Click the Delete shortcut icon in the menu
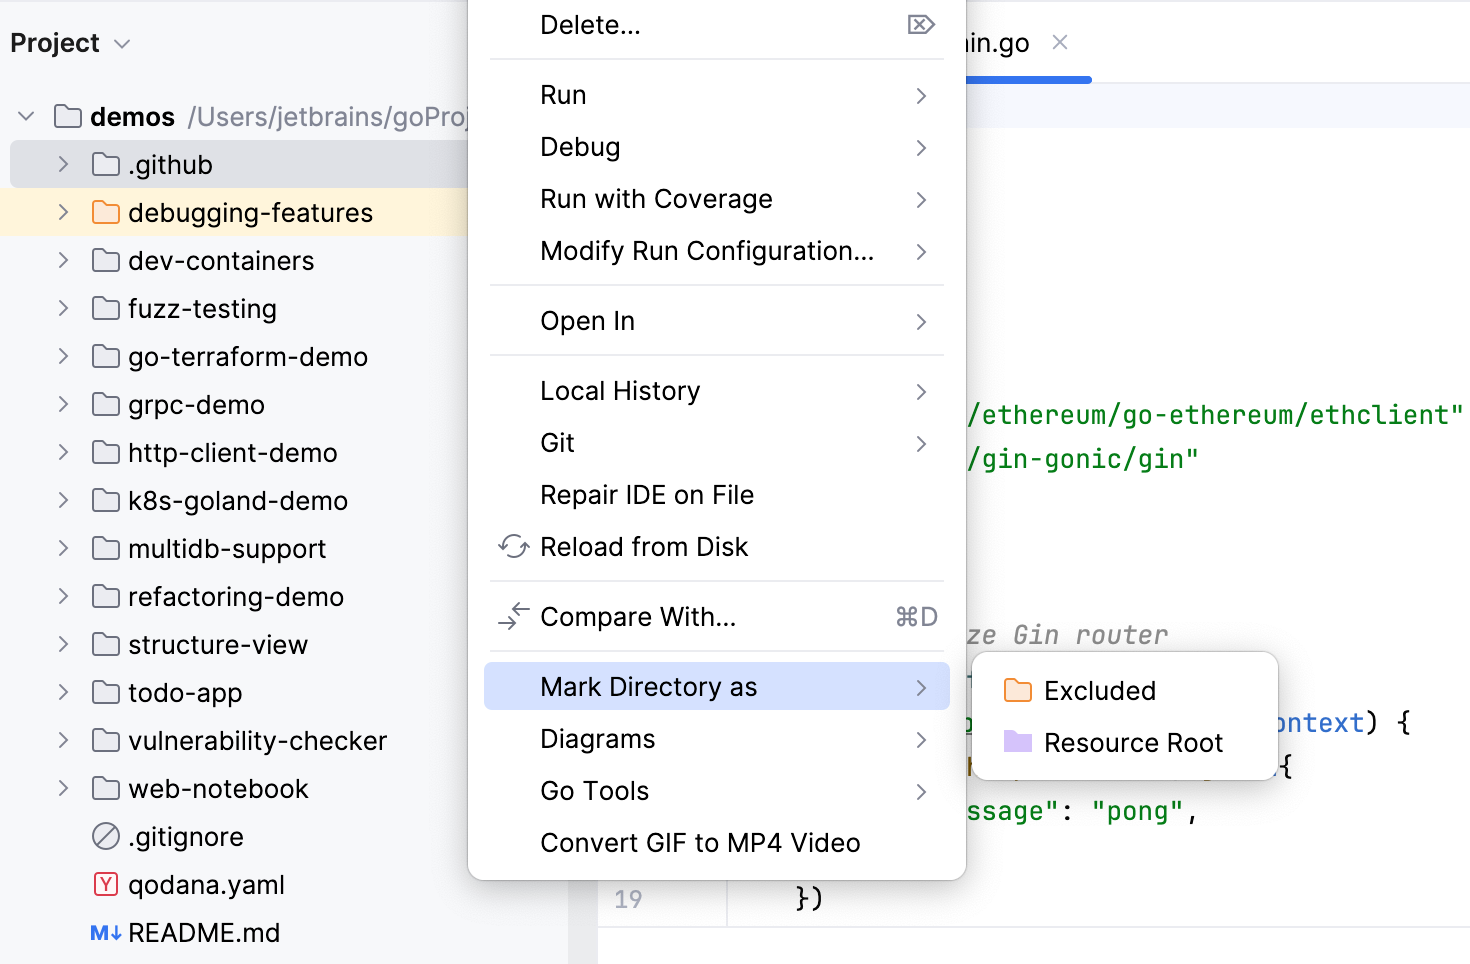 click(x=920, y=24)
